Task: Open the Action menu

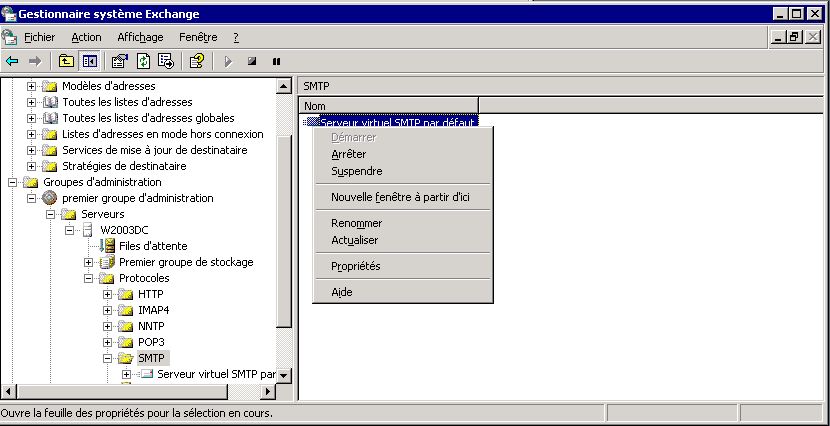Action: pos(86,38)
